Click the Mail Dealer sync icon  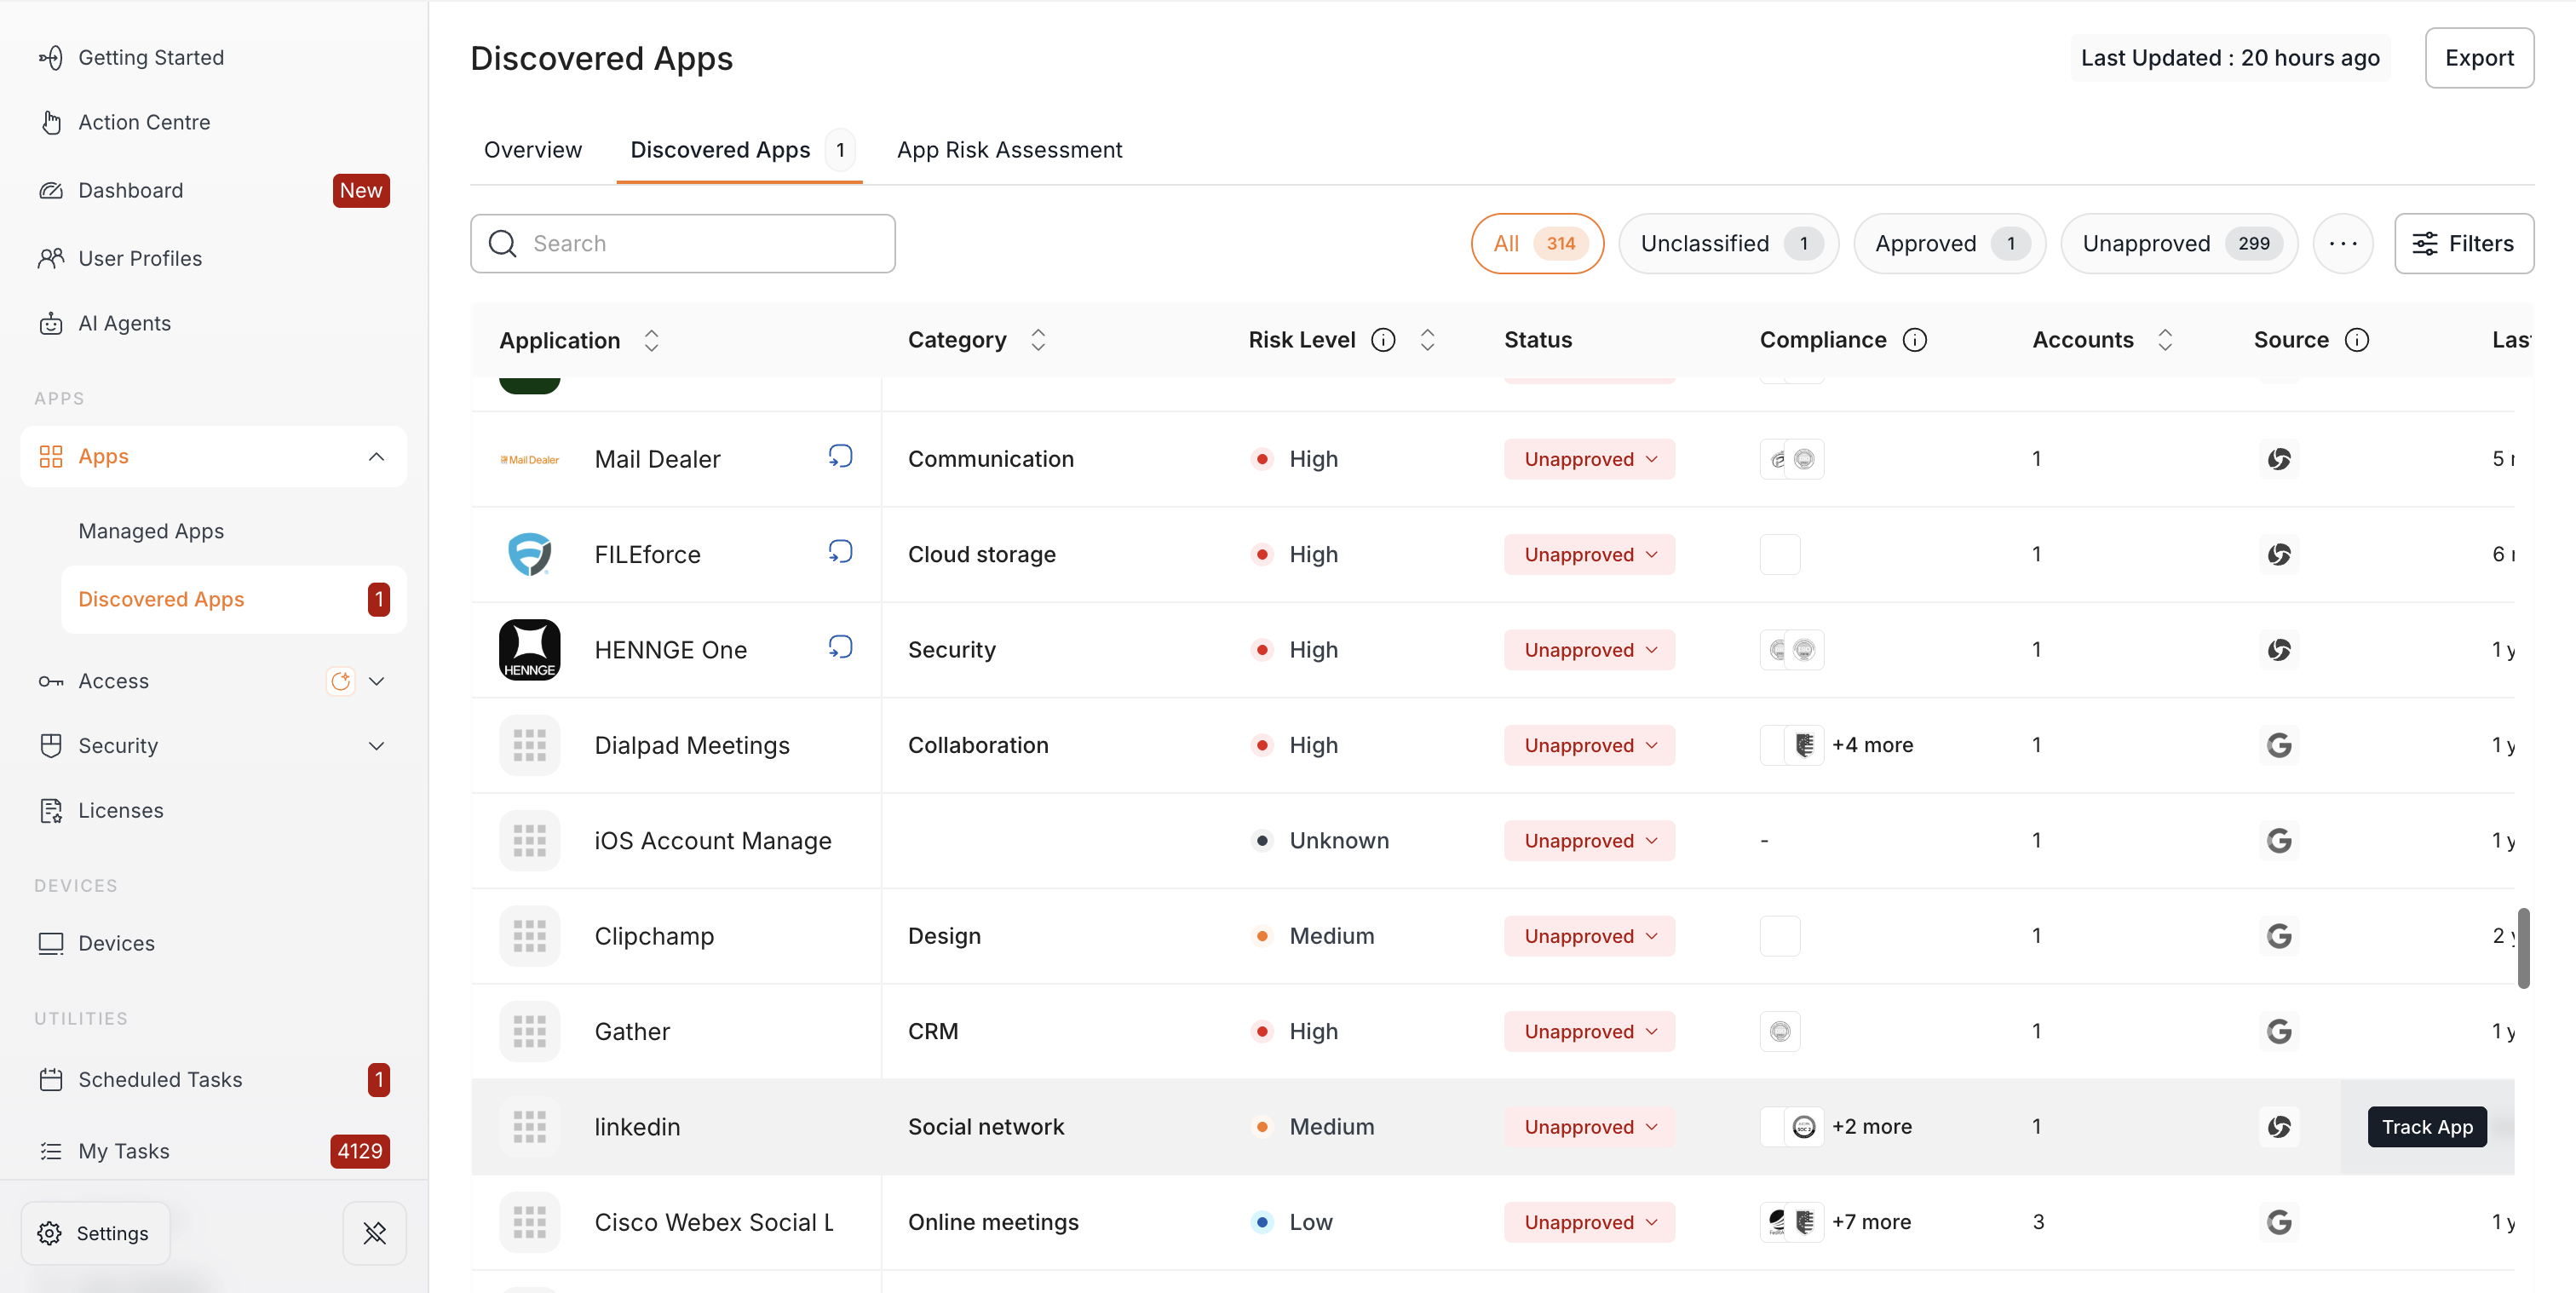[840, 457]
